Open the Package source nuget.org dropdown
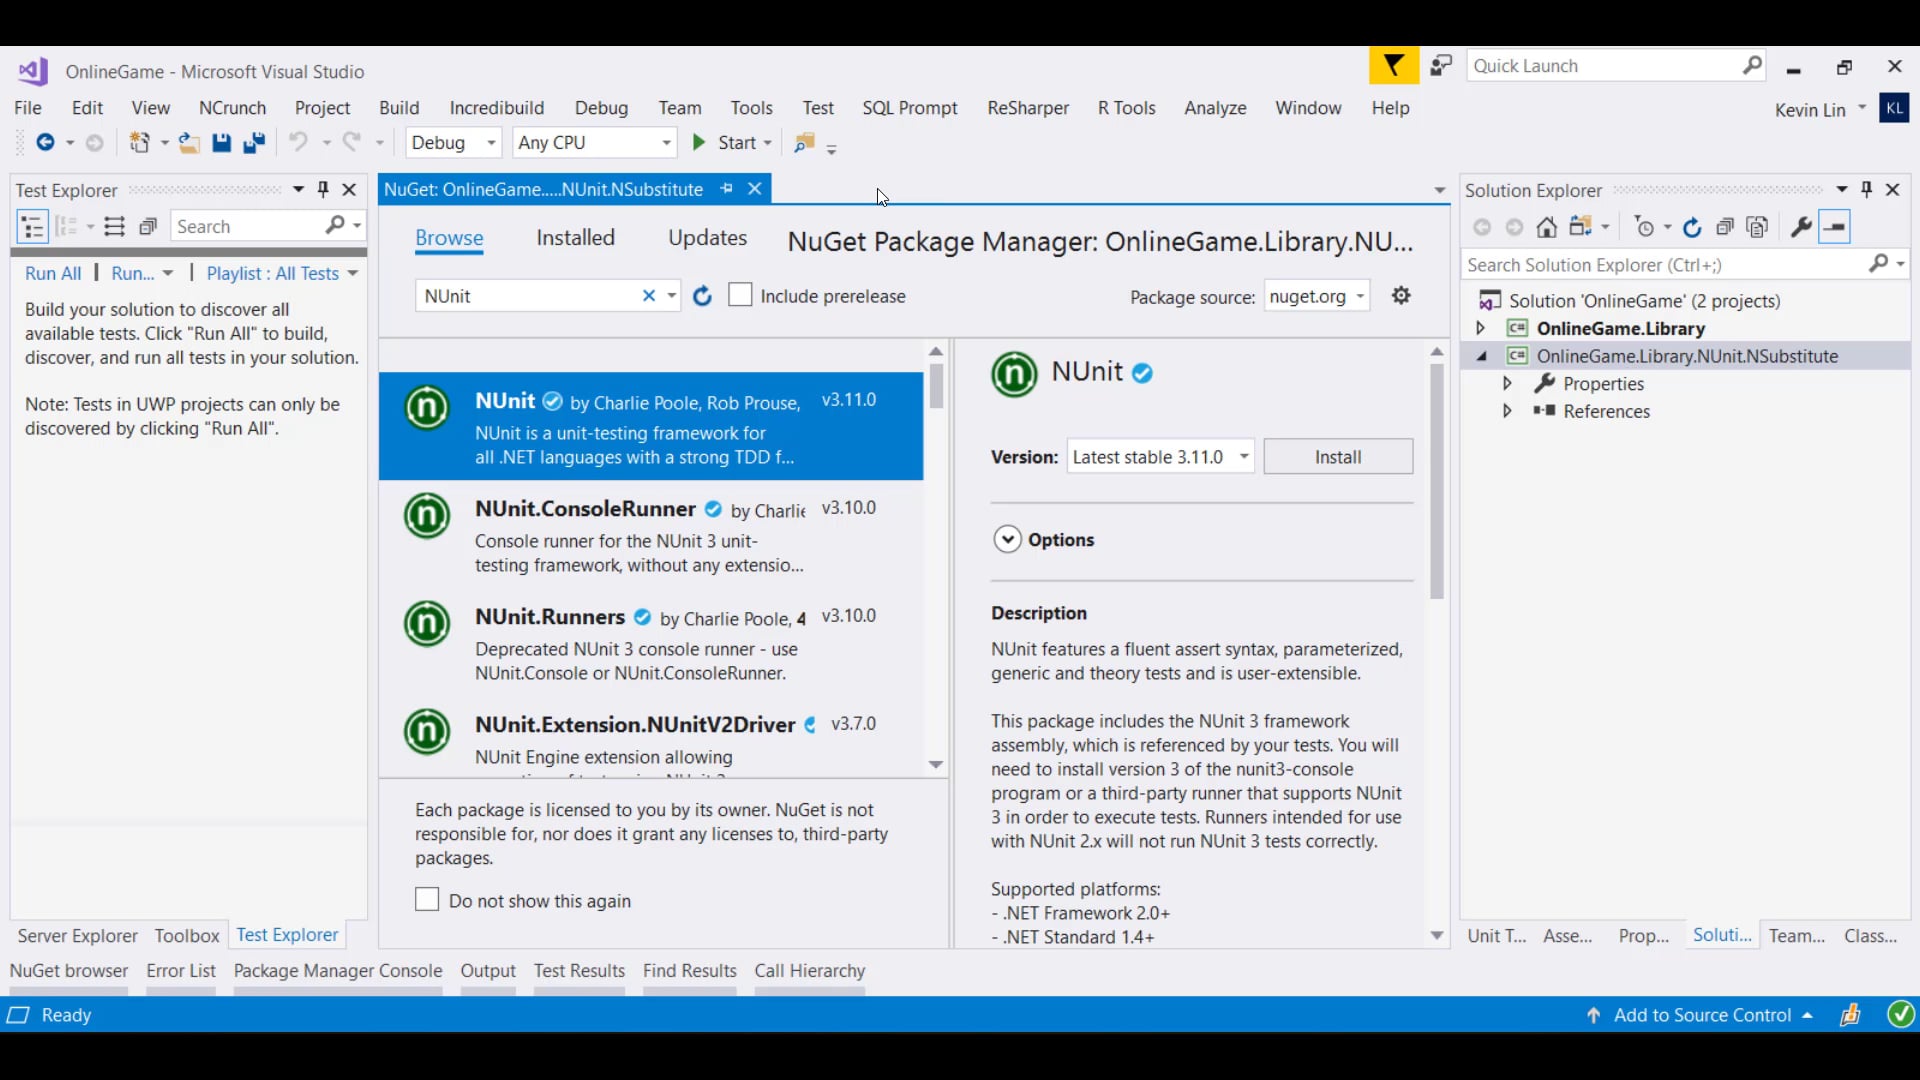 [x=1316, y=296]
